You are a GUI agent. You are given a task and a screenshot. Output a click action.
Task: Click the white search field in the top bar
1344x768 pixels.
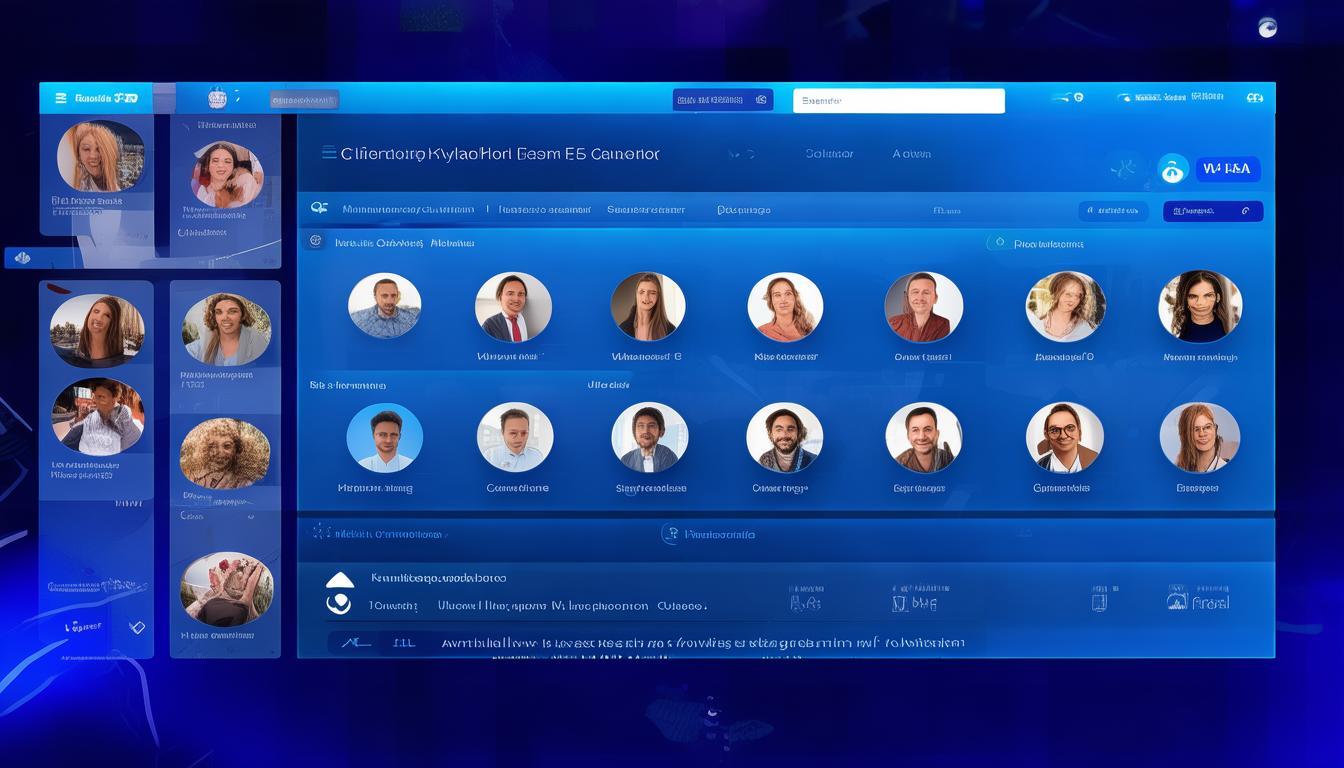pos(898,101)
